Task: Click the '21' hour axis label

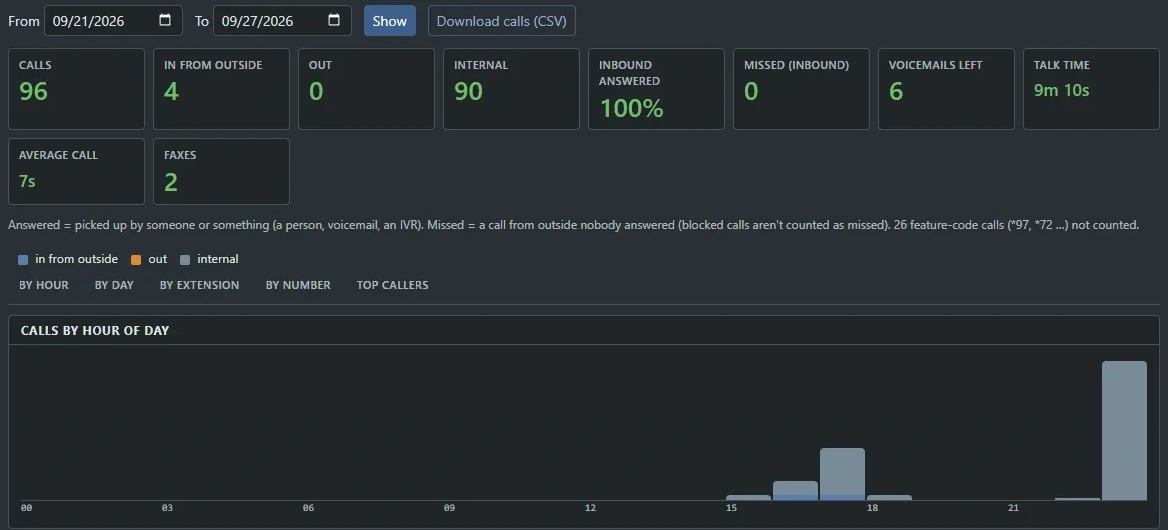Action: [1014, 508]
